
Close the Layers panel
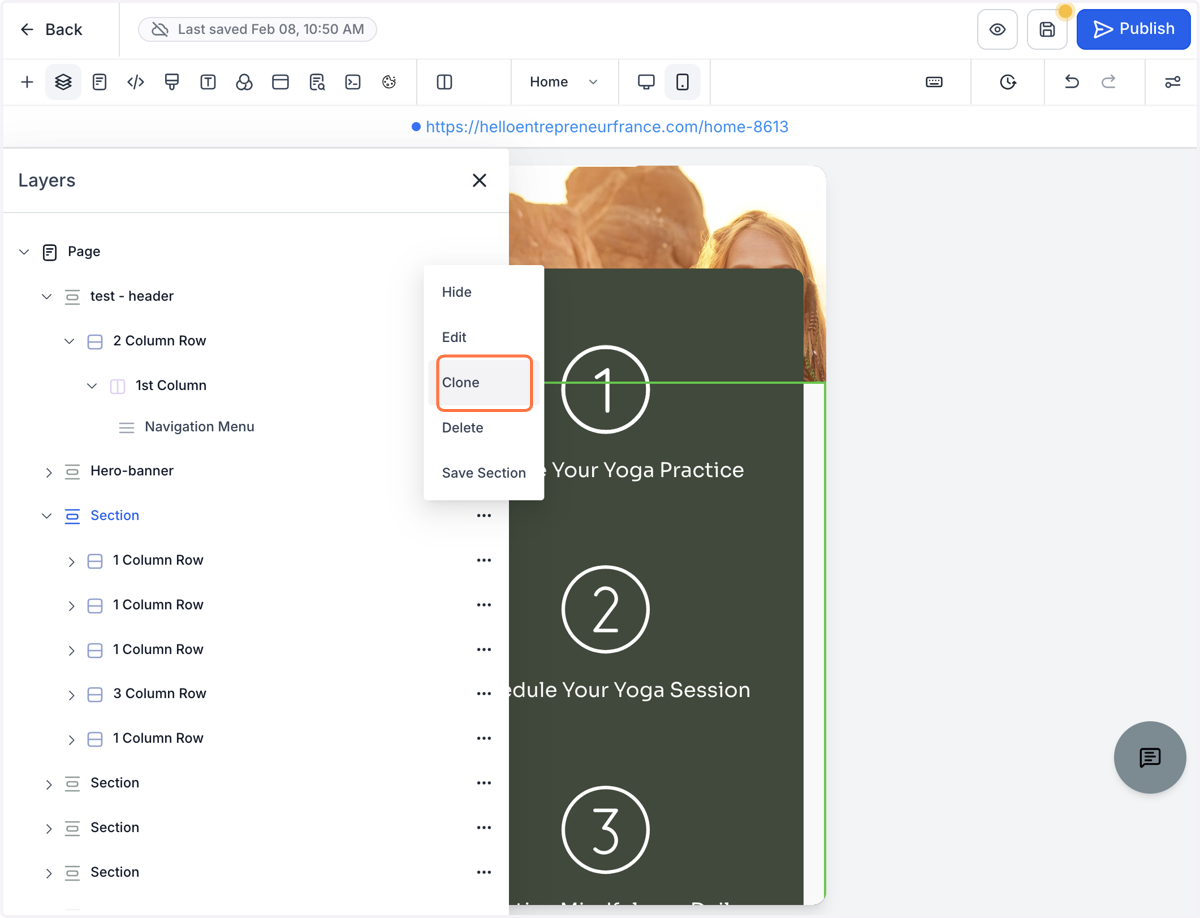[x=479, y=180]
